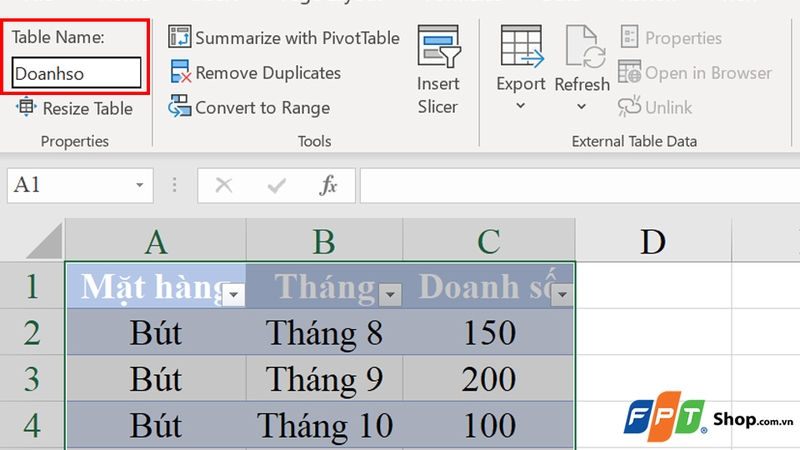Click the Resize Table label

[87, 108]
